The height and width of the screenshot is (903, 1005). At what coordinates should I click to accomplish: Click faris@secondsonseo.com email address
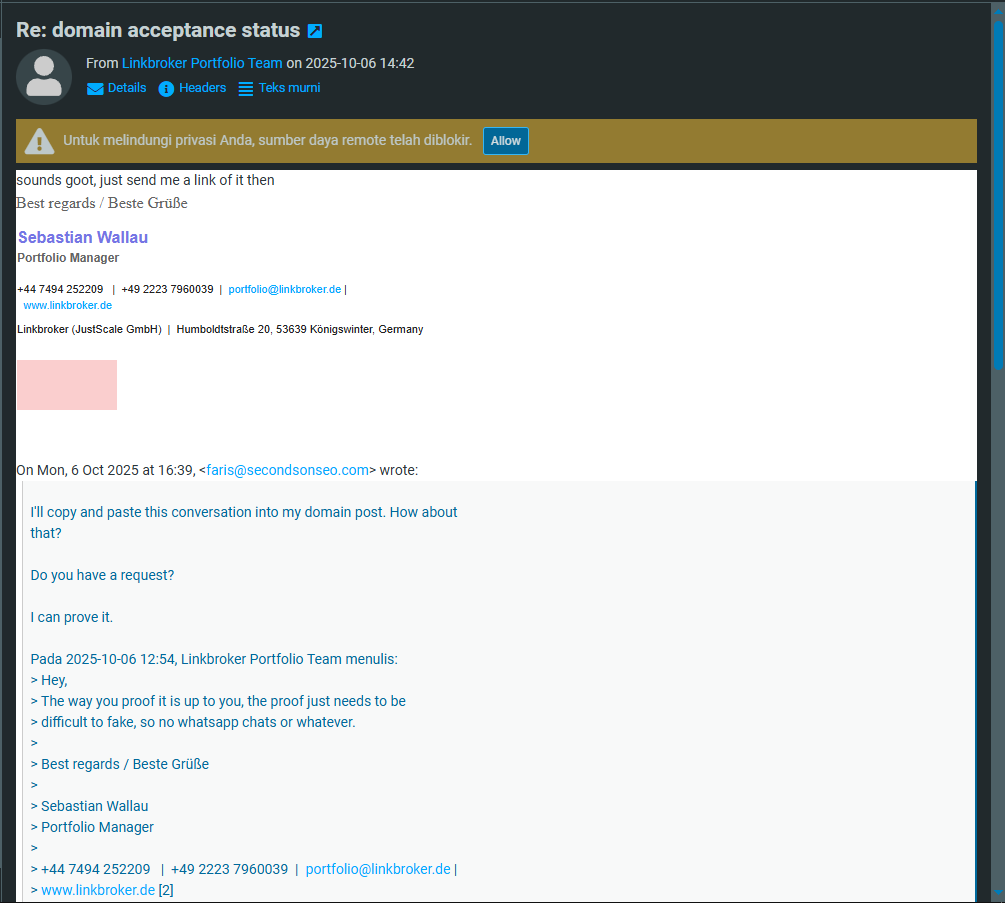(x=288, y=470)
